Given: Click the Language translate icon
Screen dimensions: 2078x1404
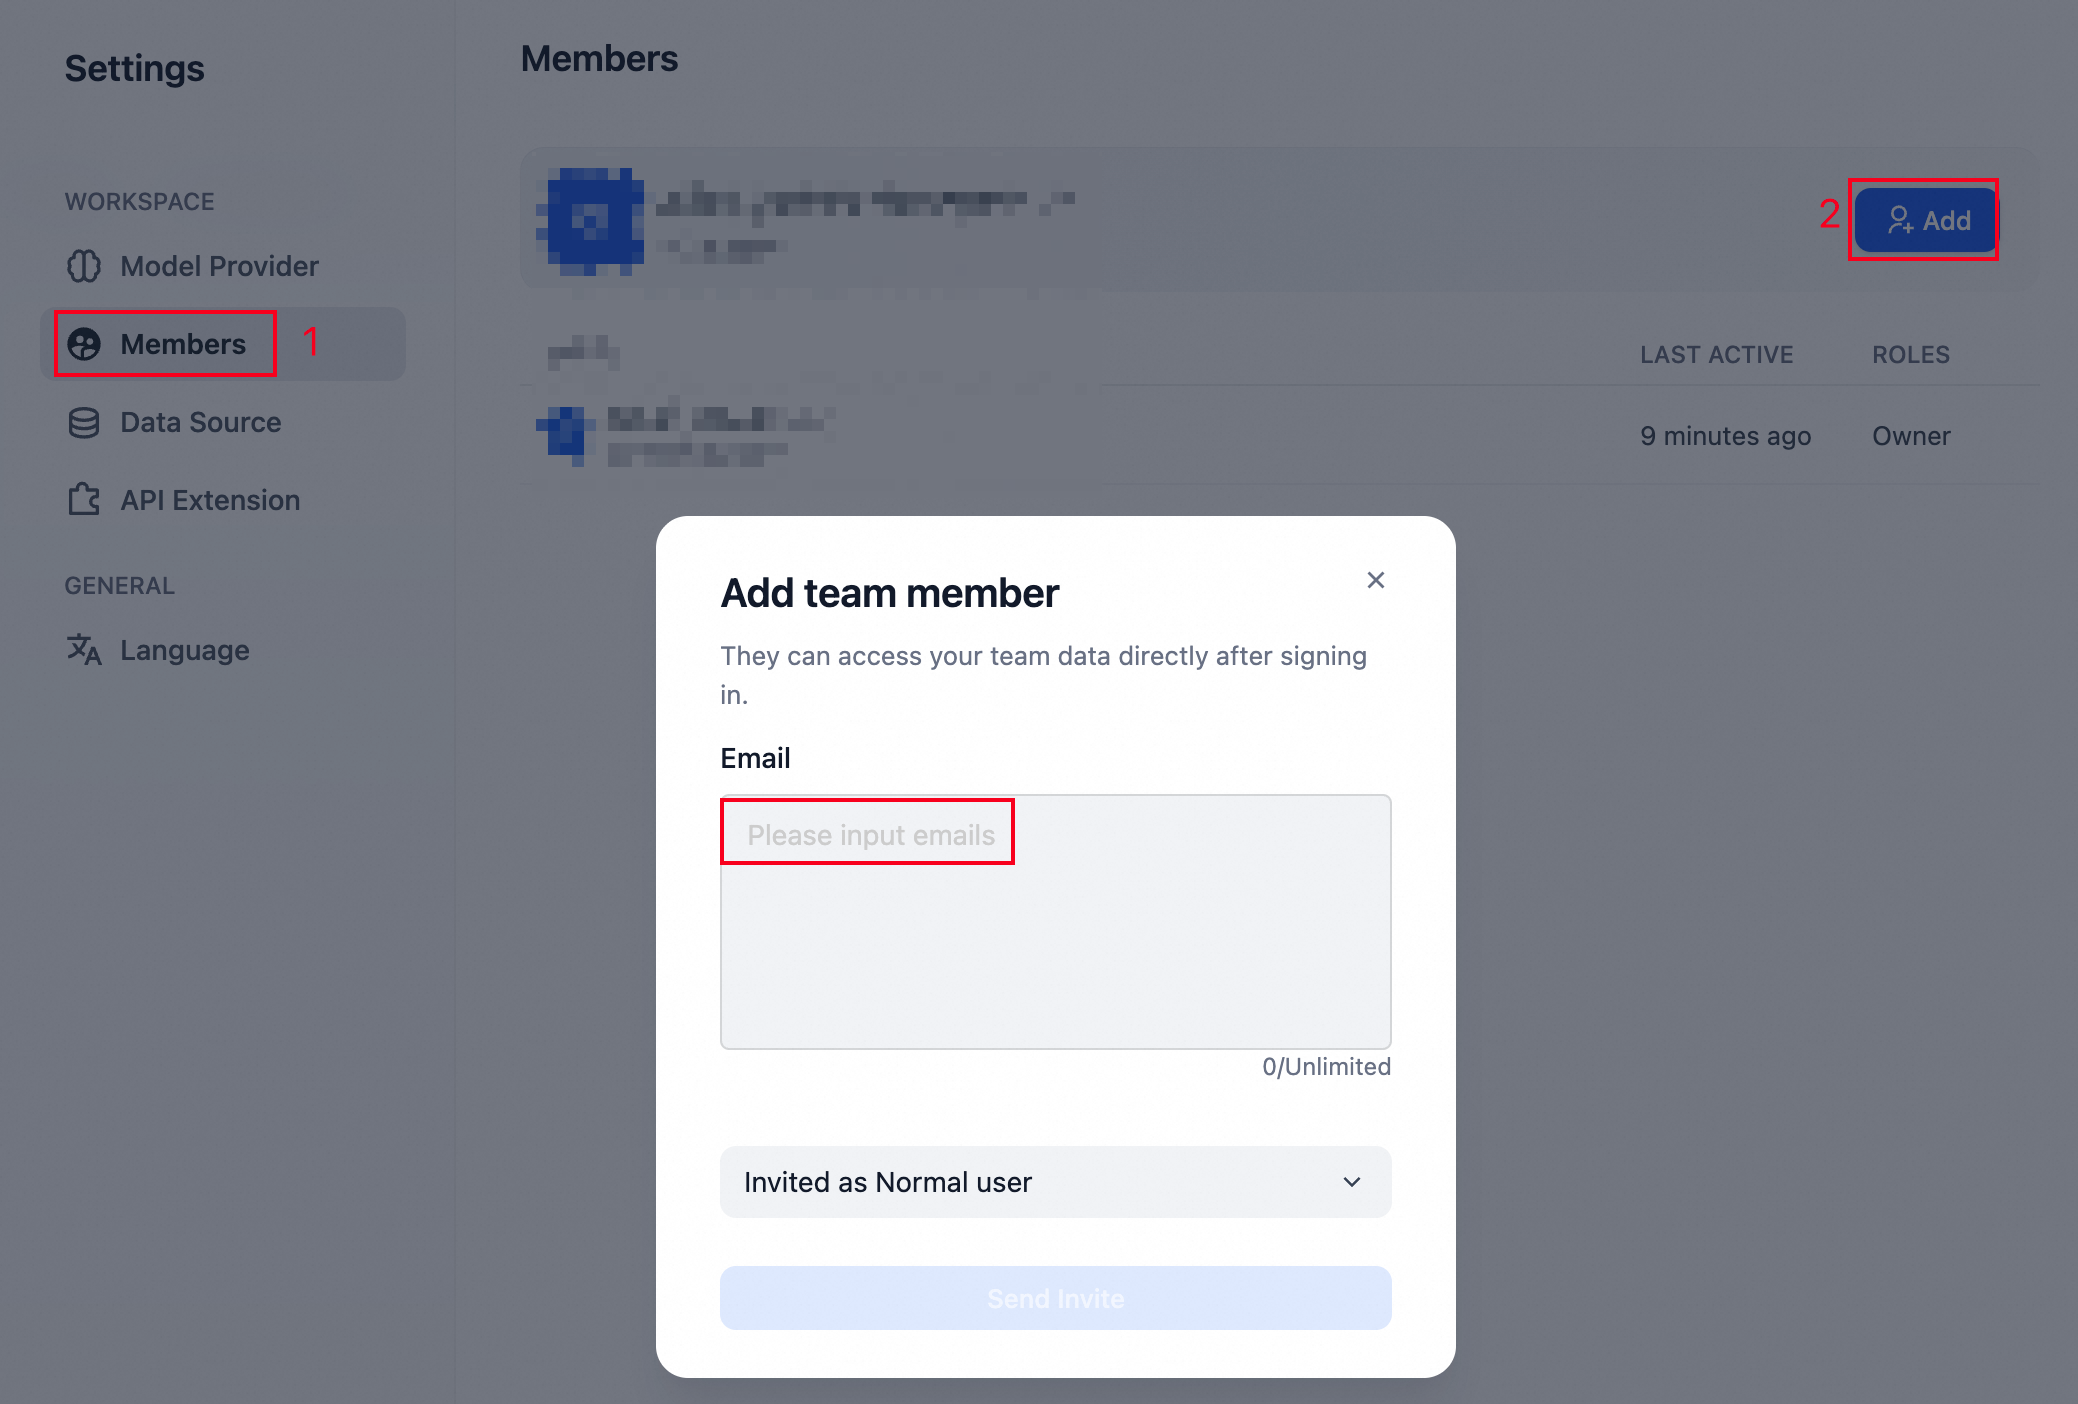Looking at the screenshot, I should (84, 650).
